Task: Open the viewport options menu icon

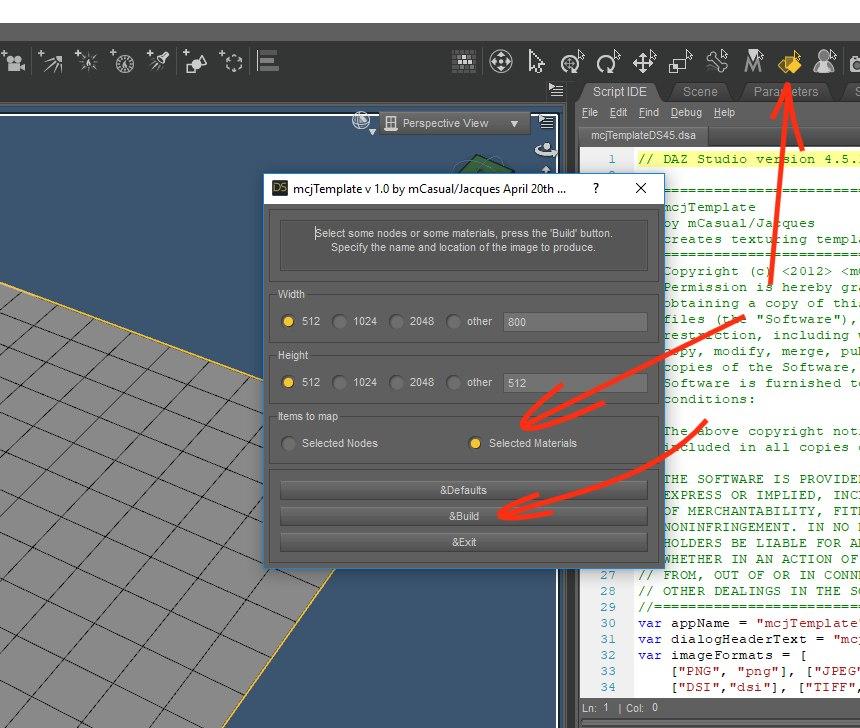Action: (x=546, y=122)
